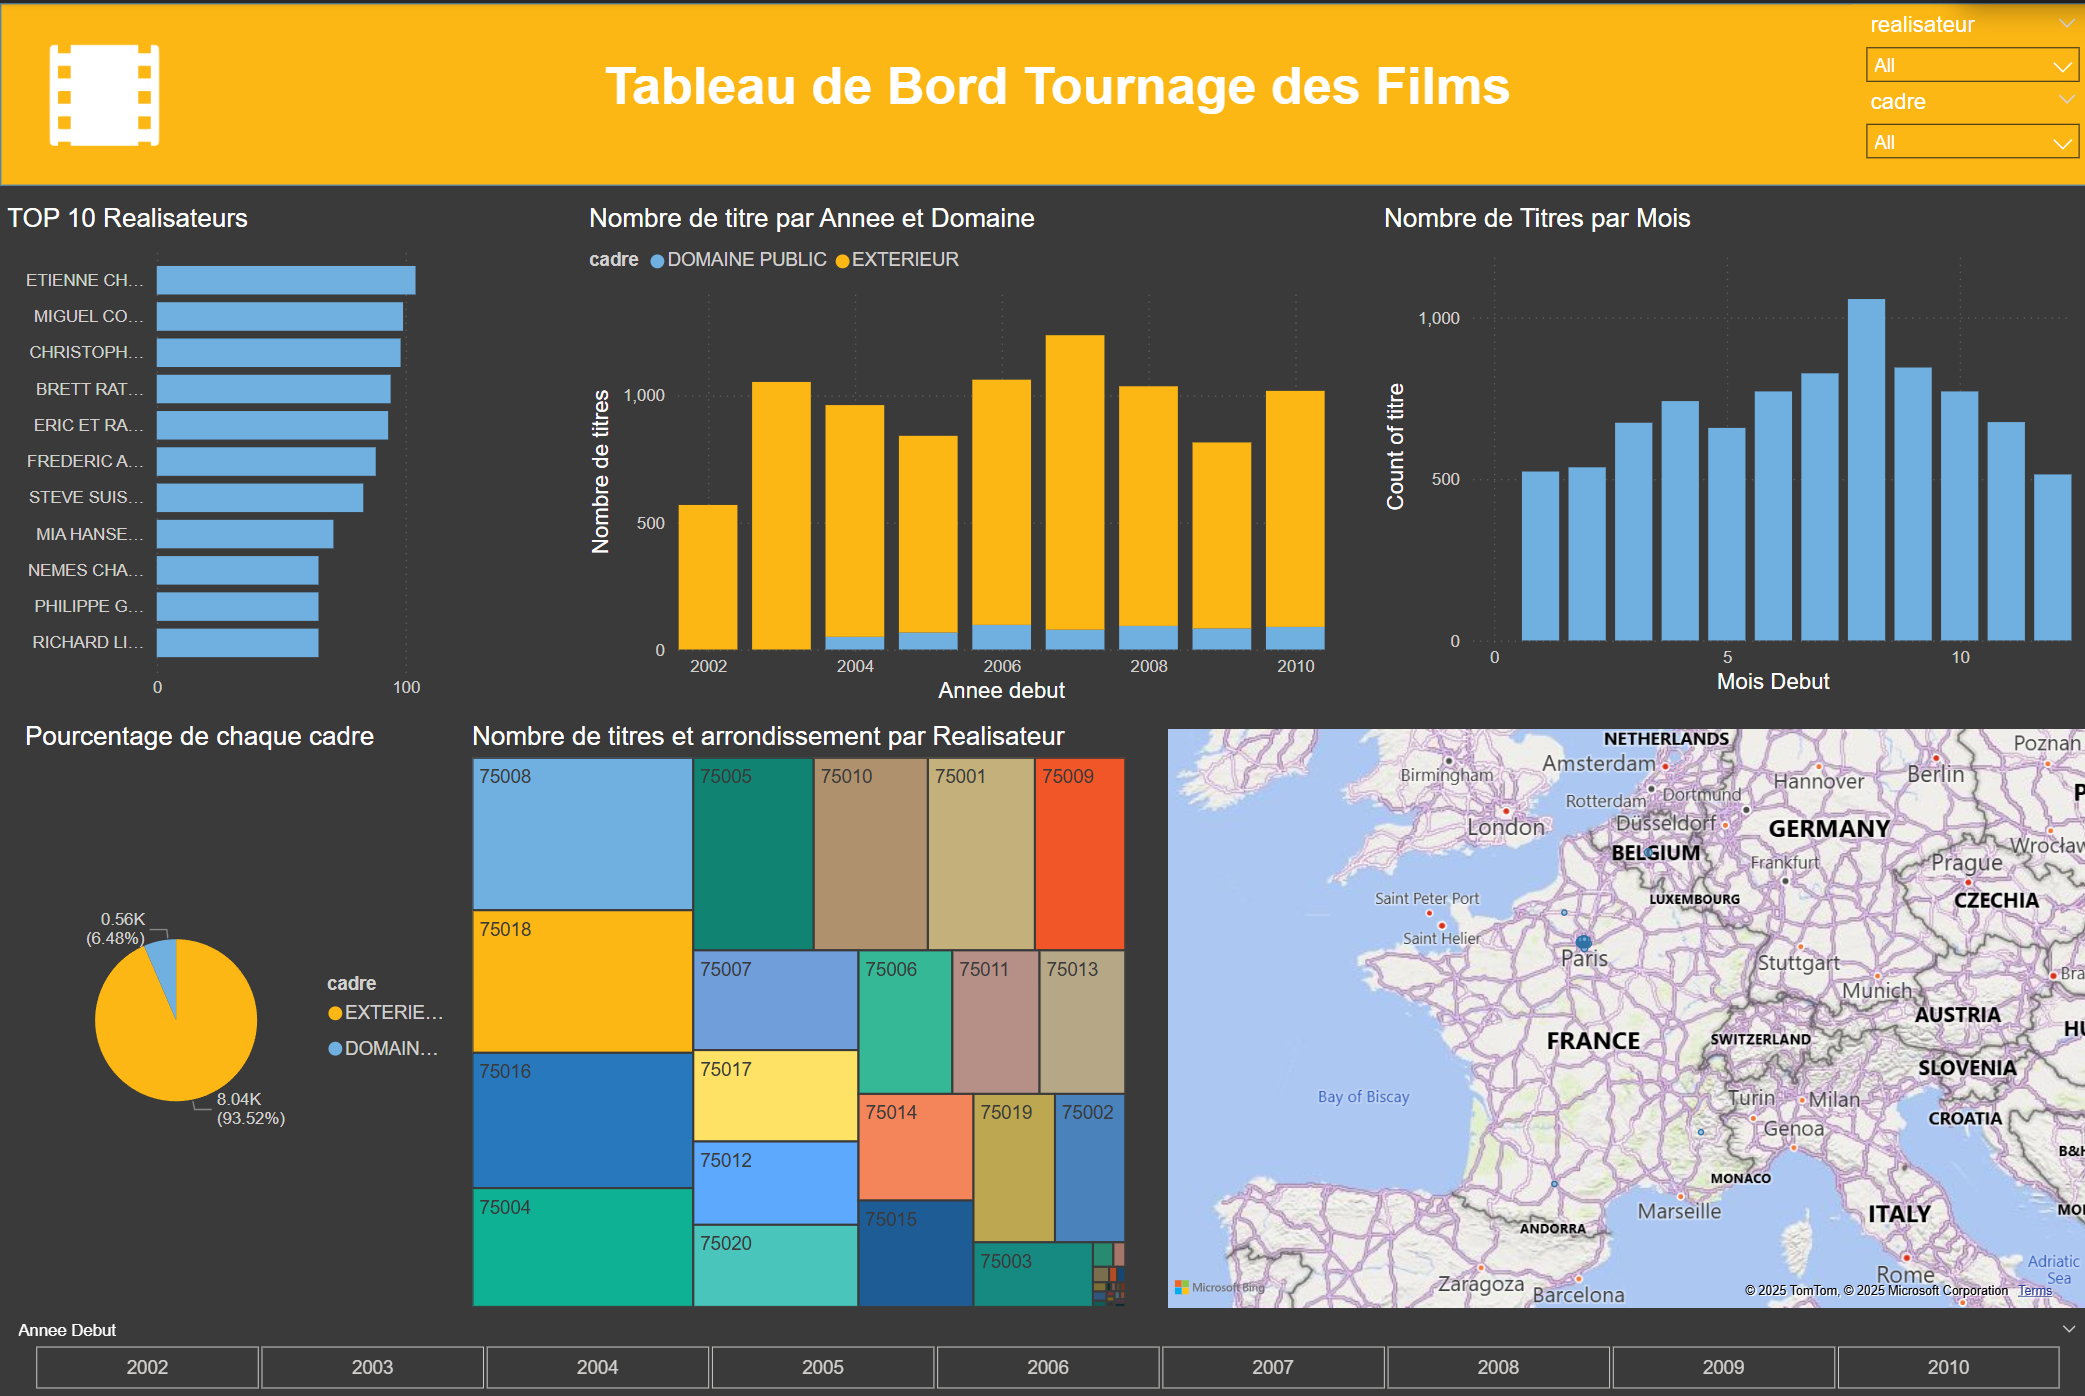This screenshot has width=2085, height=1396.
Task: Click the DOMAINE PUBLIC legend marker
Action: click(657, 261)
